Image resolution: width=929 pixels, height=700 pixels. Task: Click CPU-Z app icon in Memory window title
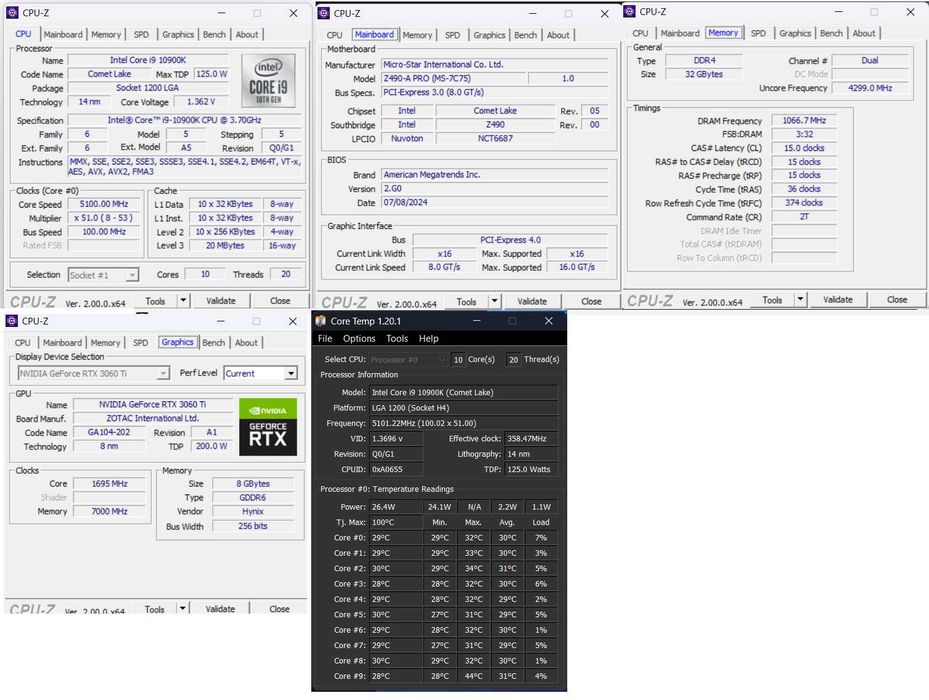click(x=629, y=11)
